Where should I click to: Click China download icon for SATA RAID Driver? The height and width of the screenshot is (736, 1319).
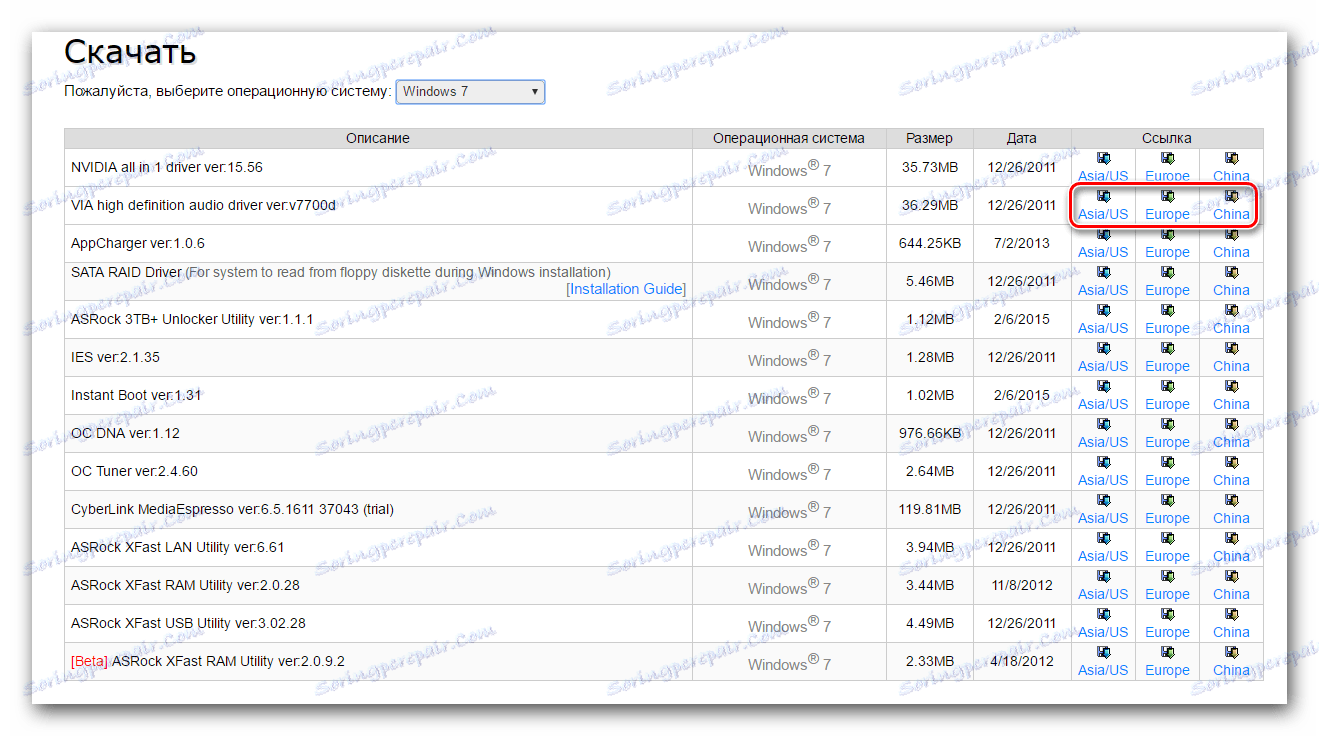(1231, 272)
